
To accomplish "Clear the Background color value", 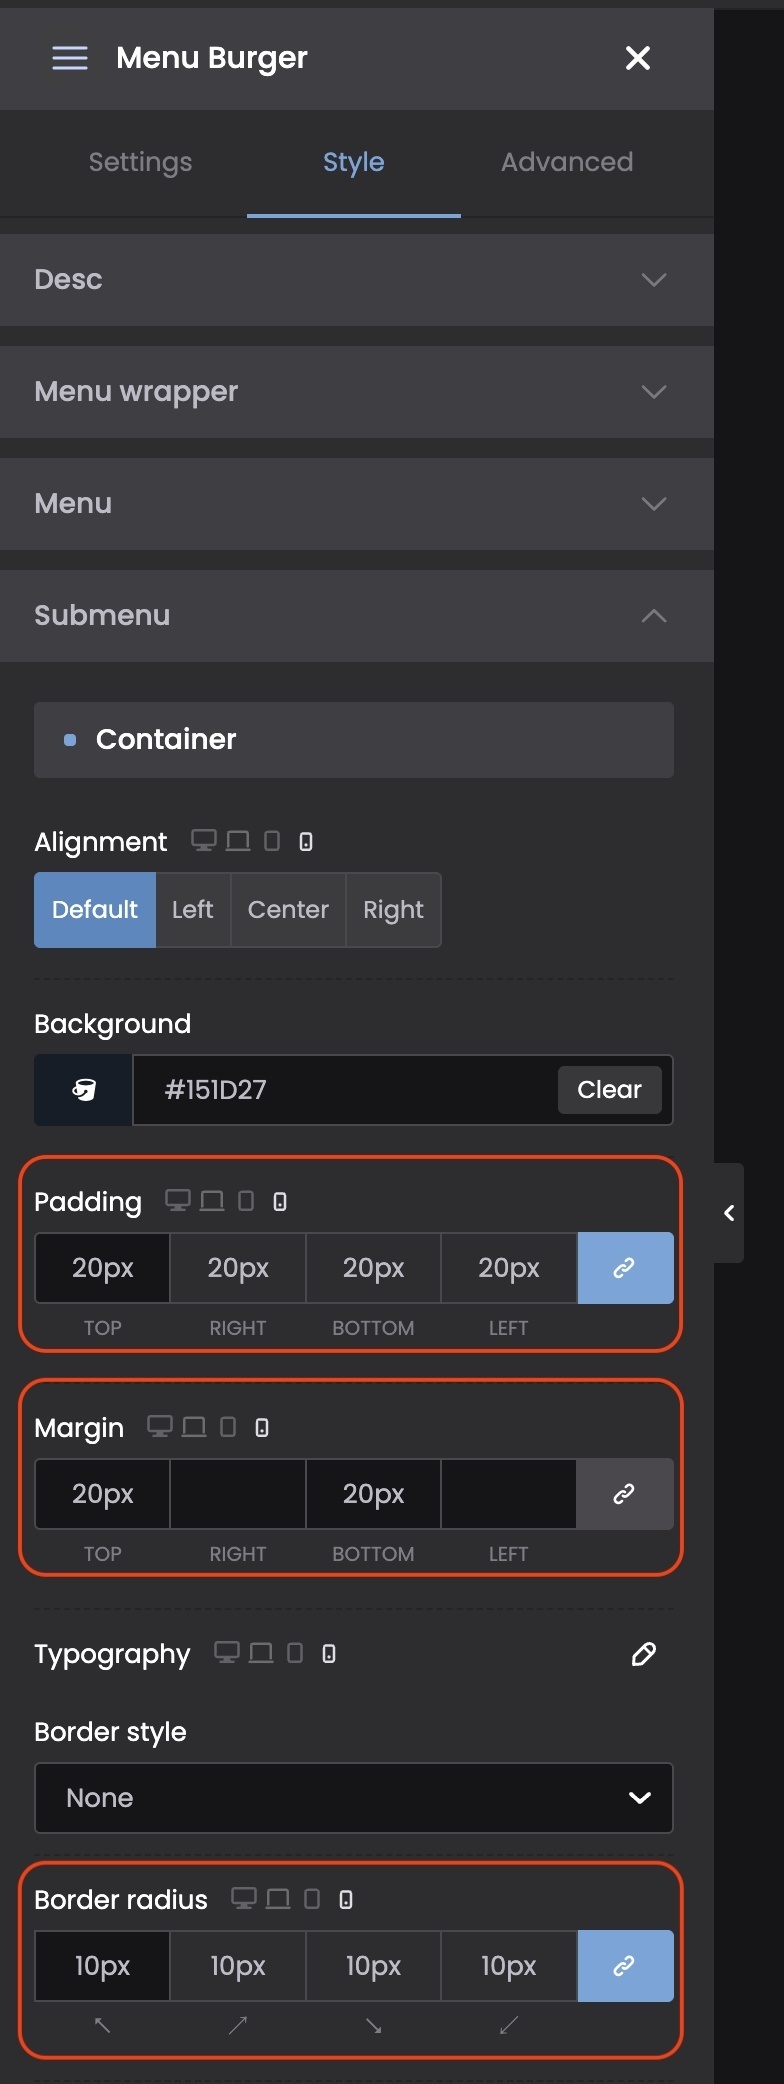I will 609,1090.
